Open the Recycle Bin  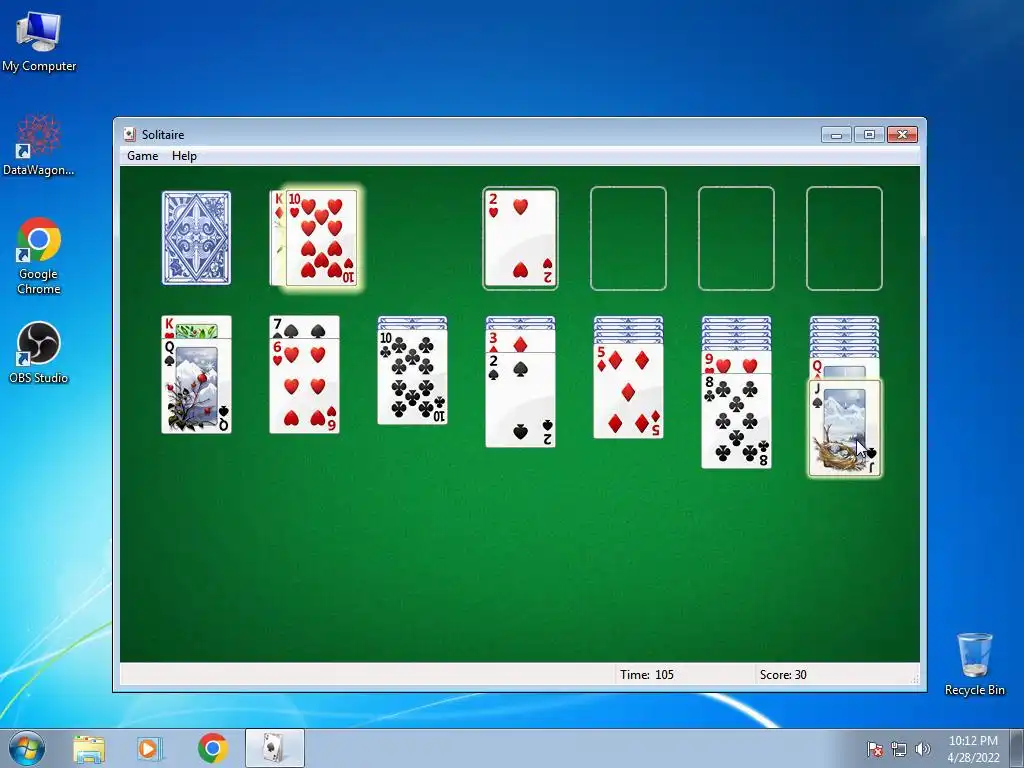(x=974, y=664)
